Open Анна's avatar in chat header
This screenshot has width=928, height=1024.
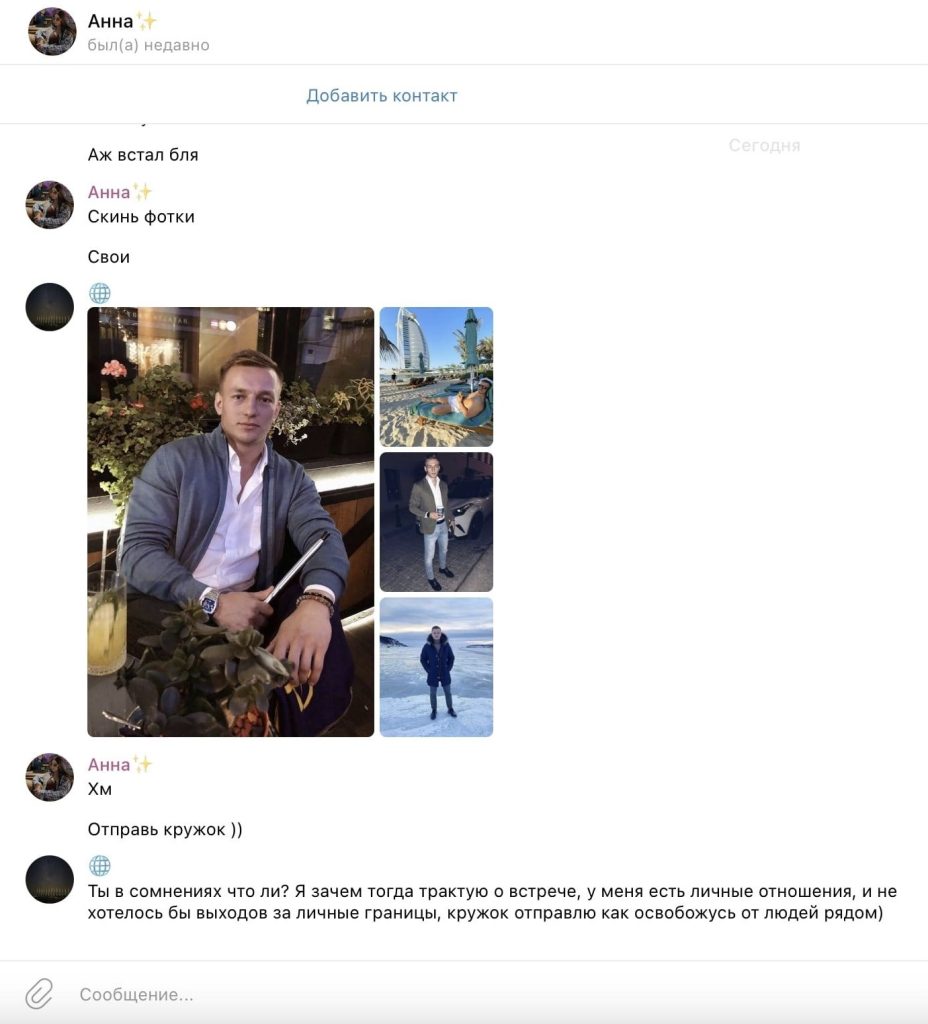[x=52, y=31]
